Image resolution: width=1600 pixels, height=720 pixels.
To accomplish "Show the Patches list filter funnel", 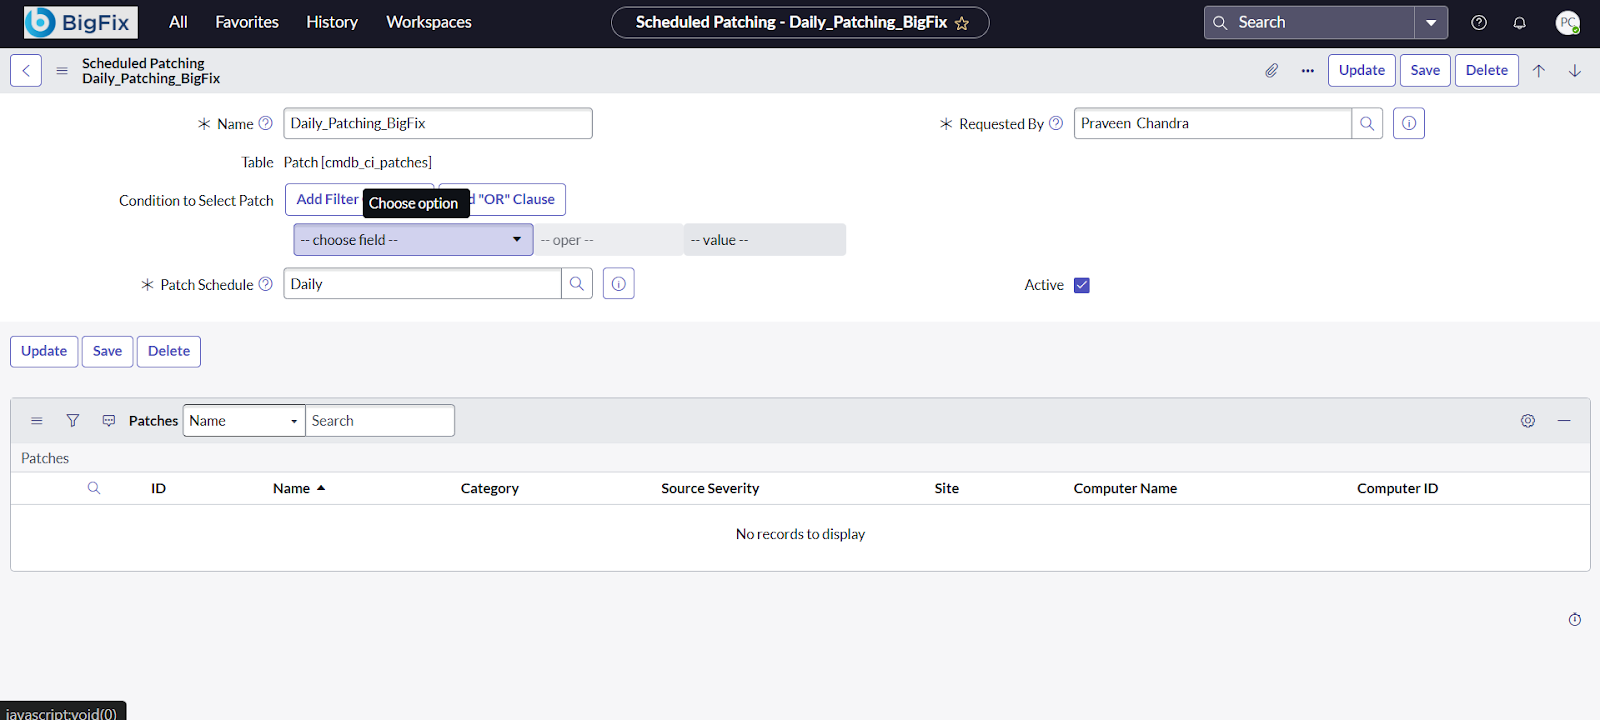I will [x=73, y=421].
